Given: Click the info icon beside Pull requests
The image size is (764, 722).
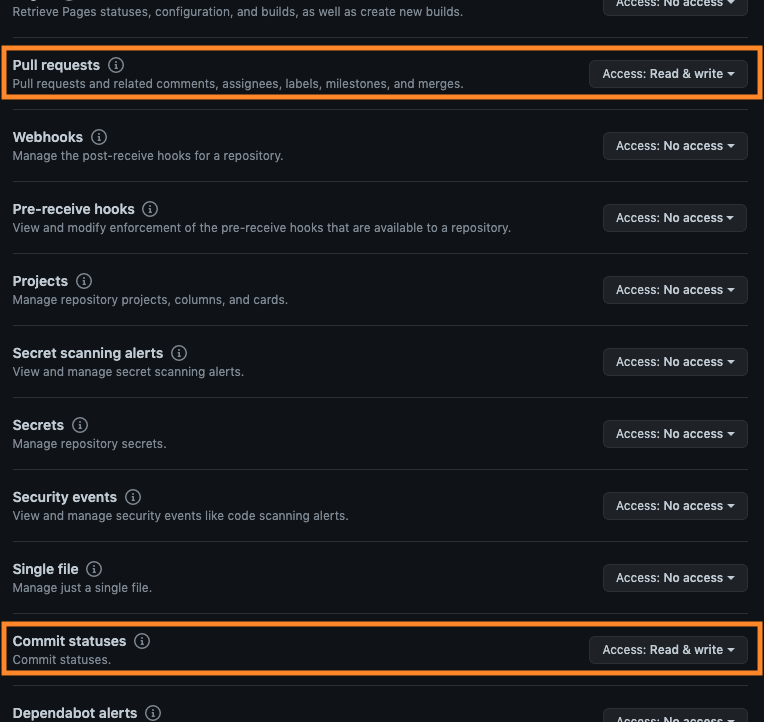Looking at the screenshot, I should tap(116, 65).
